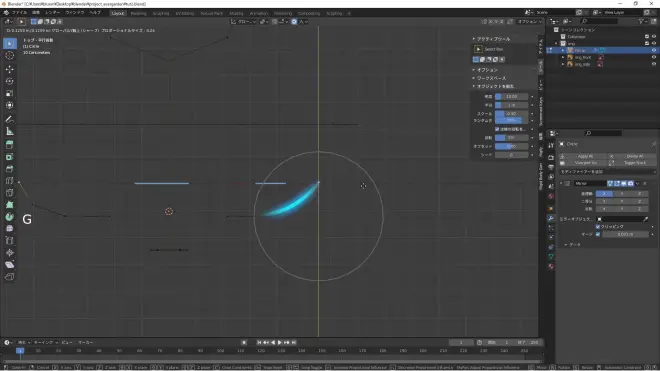Toggle proportional editing button in viewport header

tap(294, 21)
